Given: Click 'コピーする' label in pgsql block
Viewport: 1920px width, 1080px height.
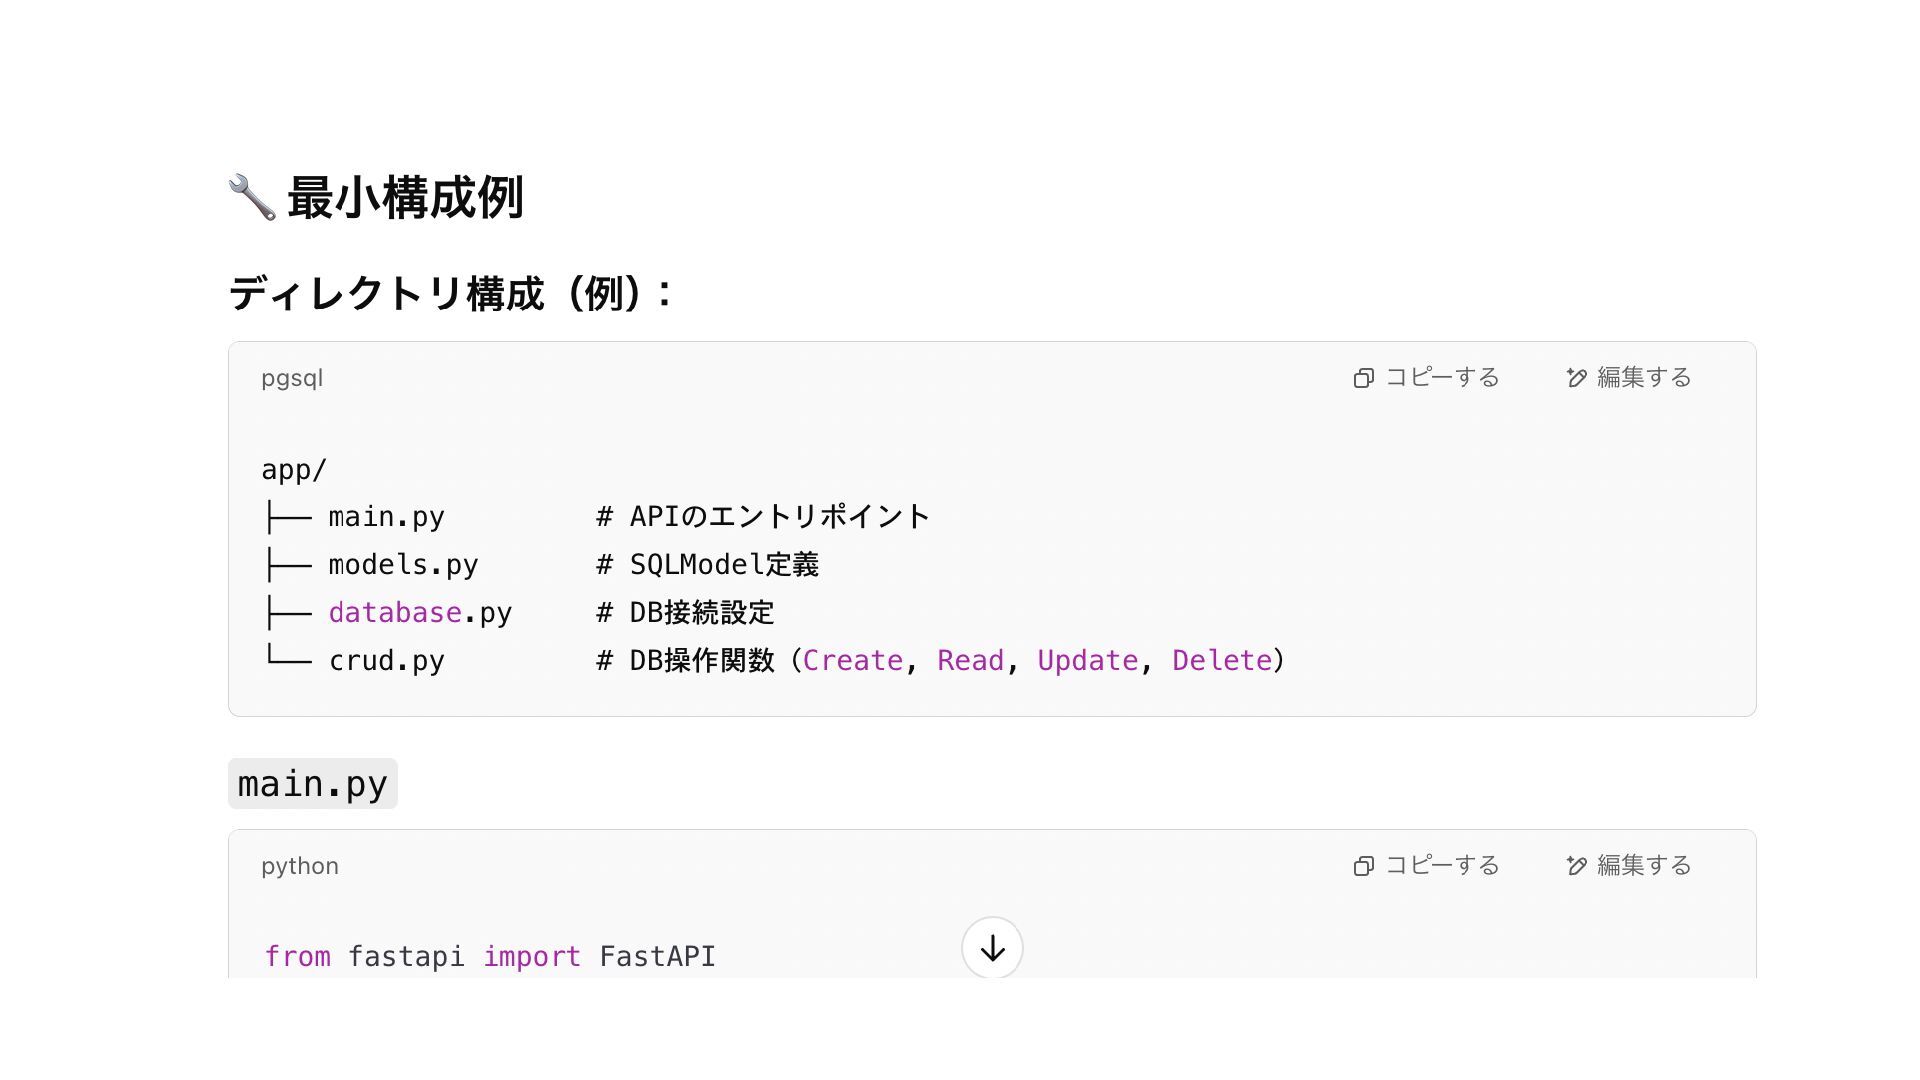Looking at the screenshot, I should [x=1442, y=378].
